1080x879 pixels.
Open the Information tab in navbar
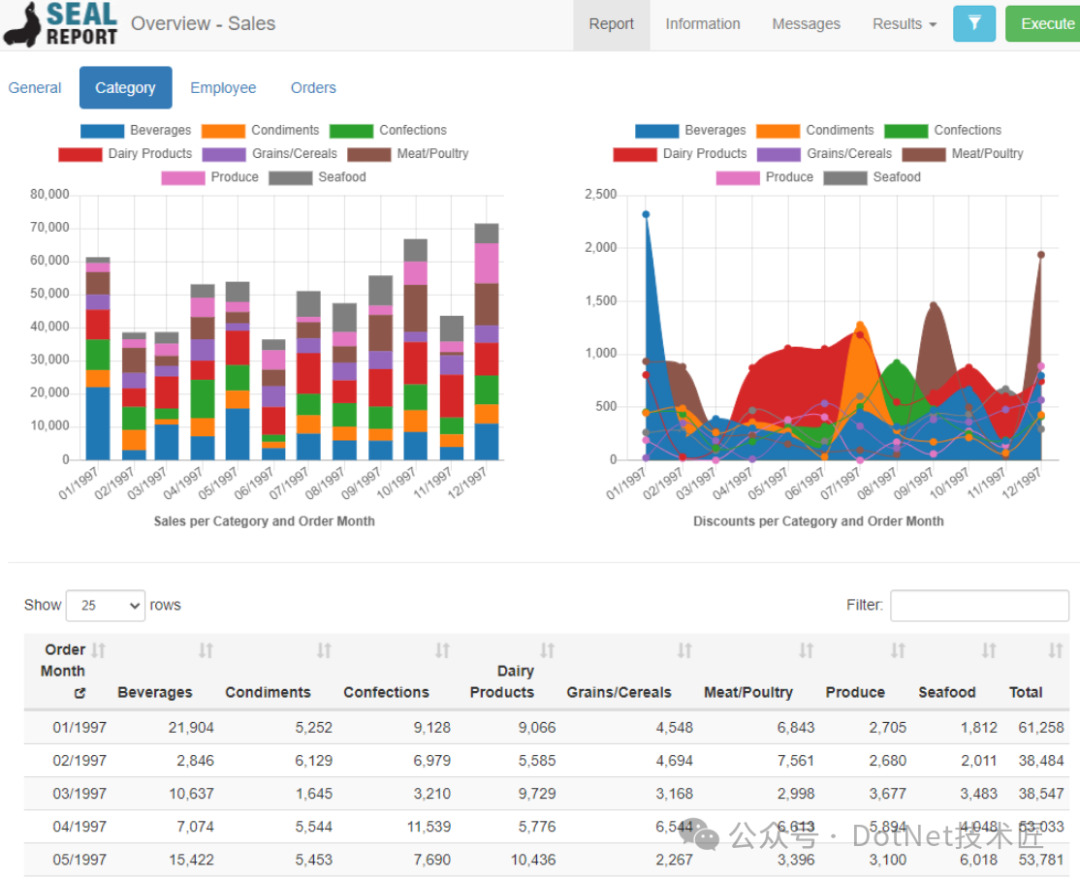(703, 24)
